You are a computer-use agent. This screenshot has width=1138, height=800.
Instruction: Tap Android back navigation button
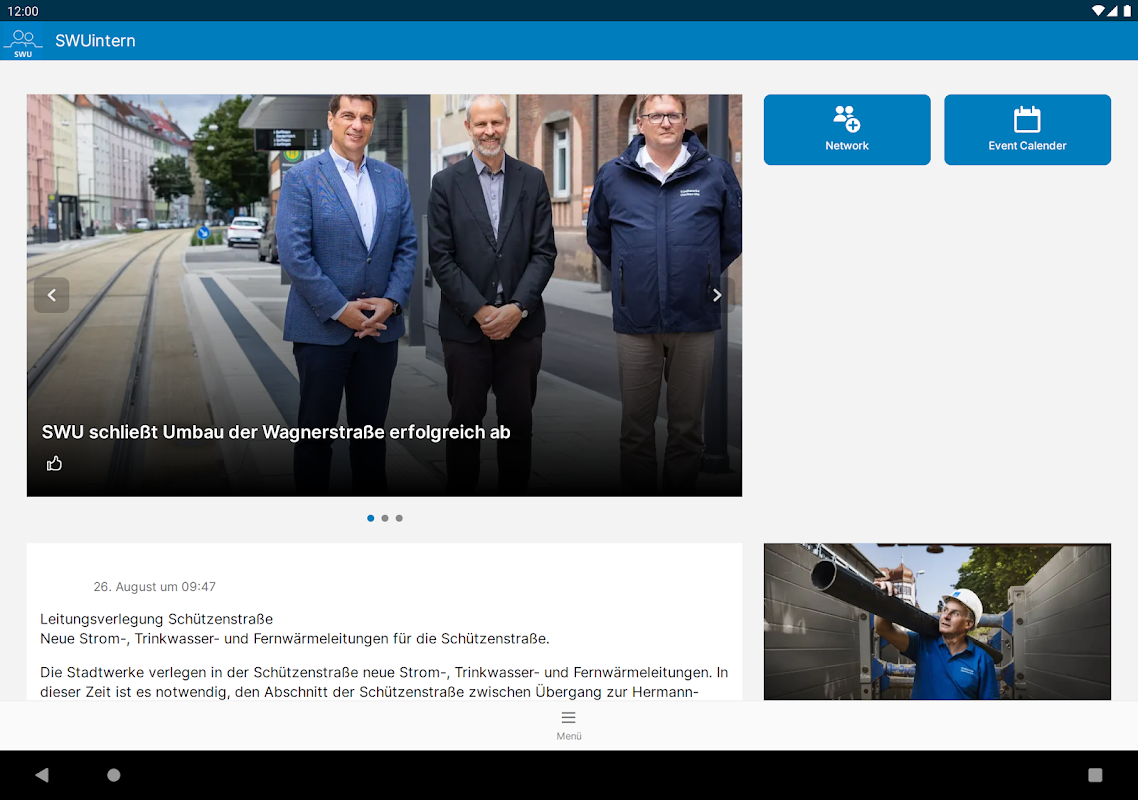[x=42, y=775]
